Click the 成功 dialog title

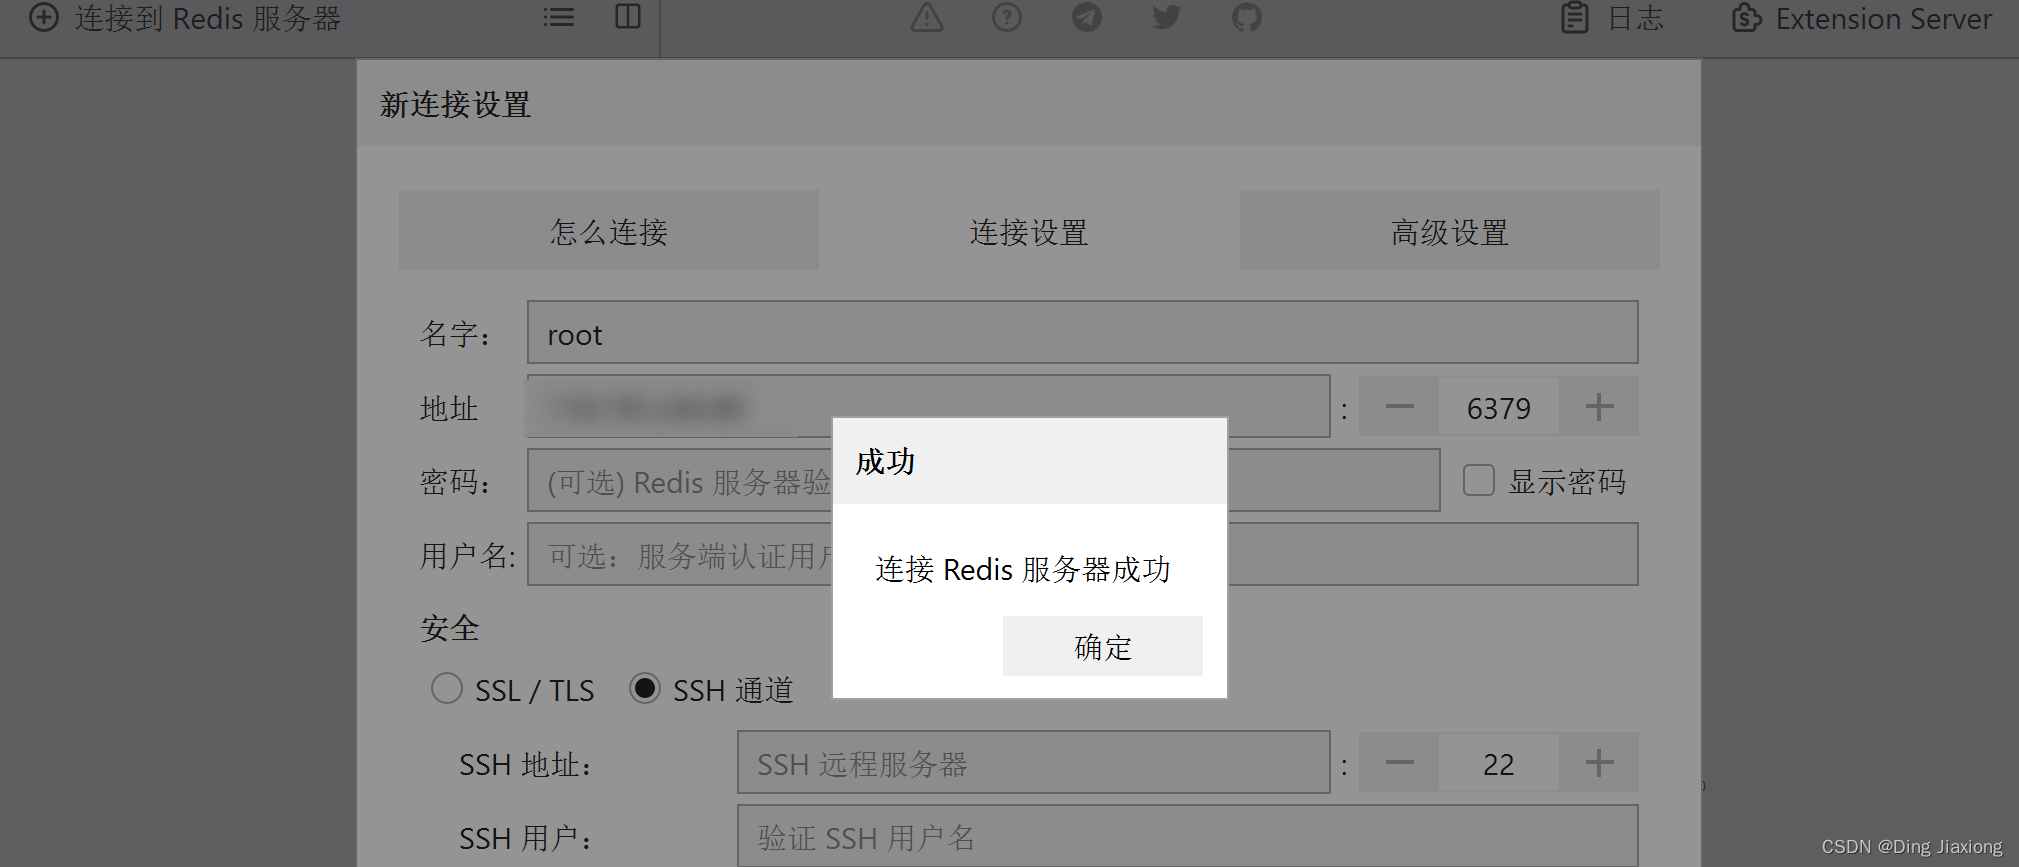(x=885, y=461)
